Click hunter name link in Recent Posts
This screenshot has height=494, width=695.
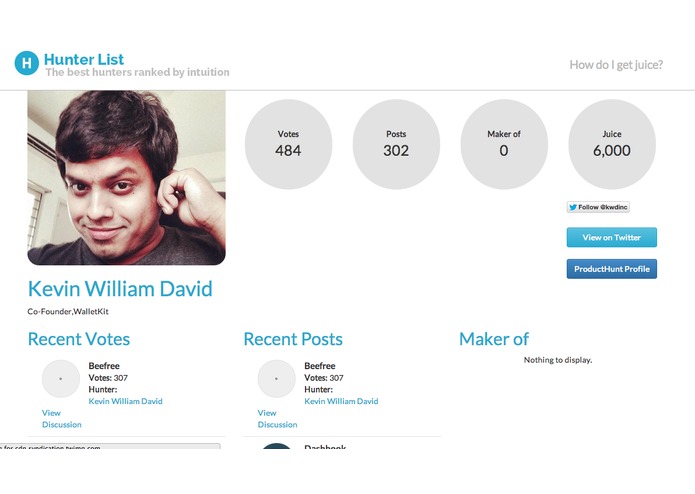pos(341,401)
